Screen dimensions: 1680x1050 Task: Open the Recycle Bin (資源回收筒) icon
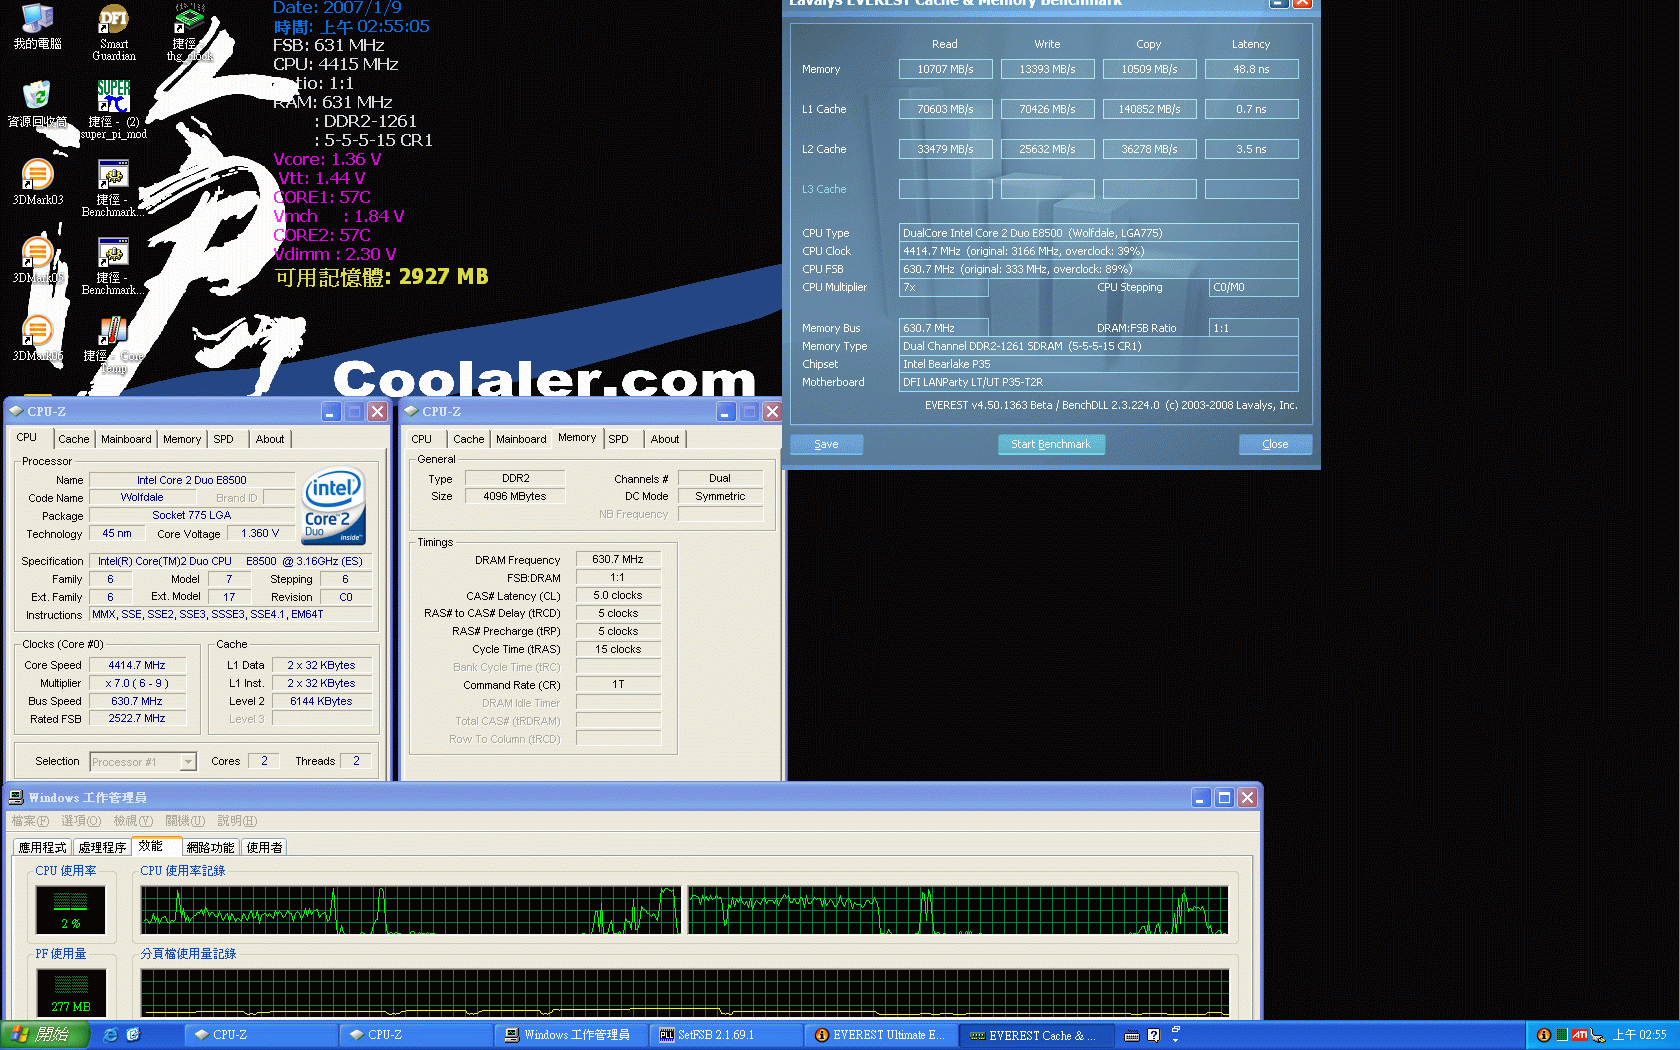click(37, 103)
